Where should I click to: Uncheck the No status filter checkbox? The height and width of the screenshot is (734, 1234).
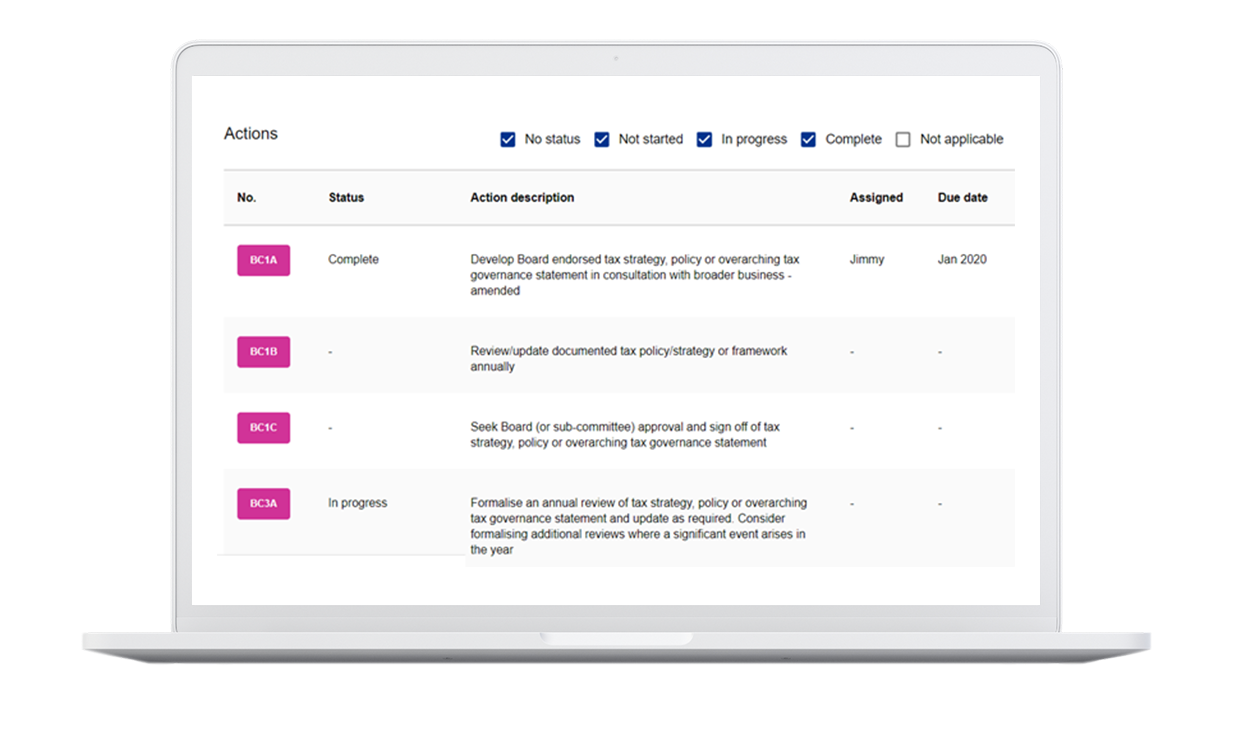[508, 140]
